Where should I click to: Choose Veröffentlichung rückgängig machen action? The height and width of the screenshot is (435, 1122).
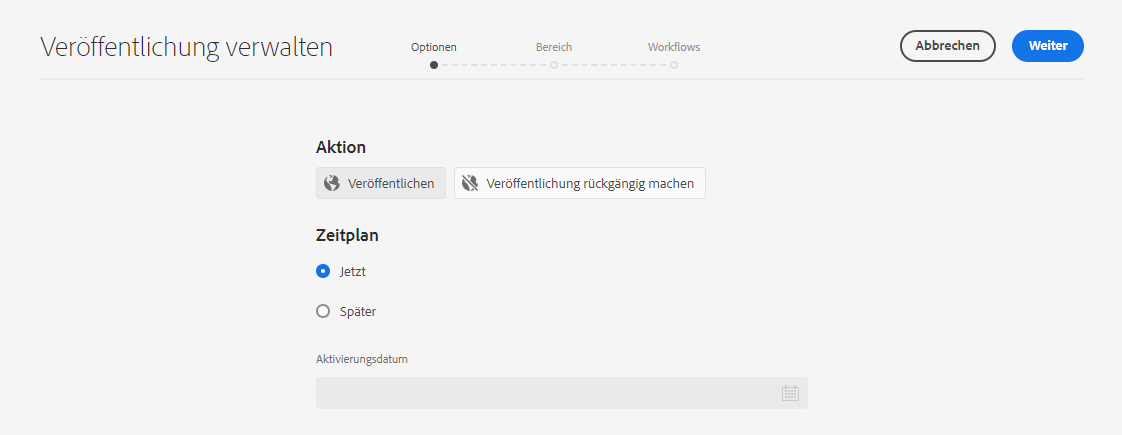[580, 183]
